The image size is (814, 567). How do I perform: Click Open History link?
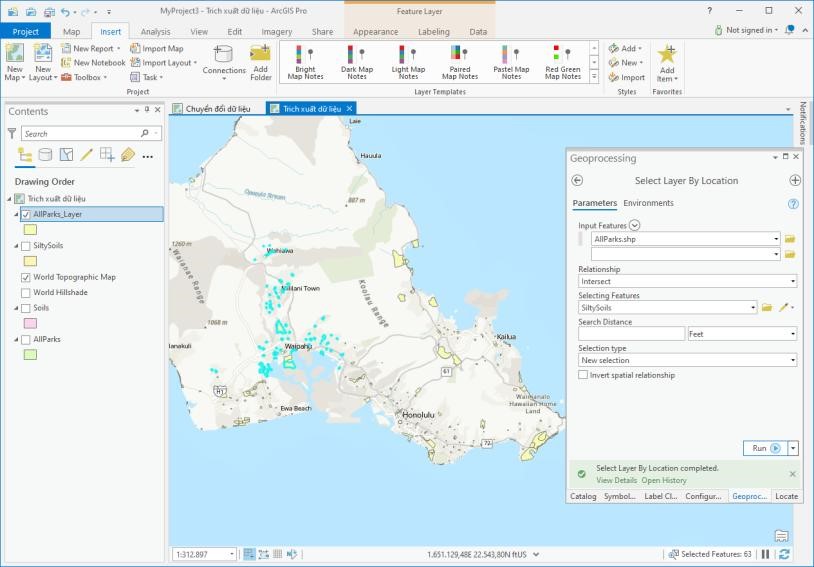point(663,480)
